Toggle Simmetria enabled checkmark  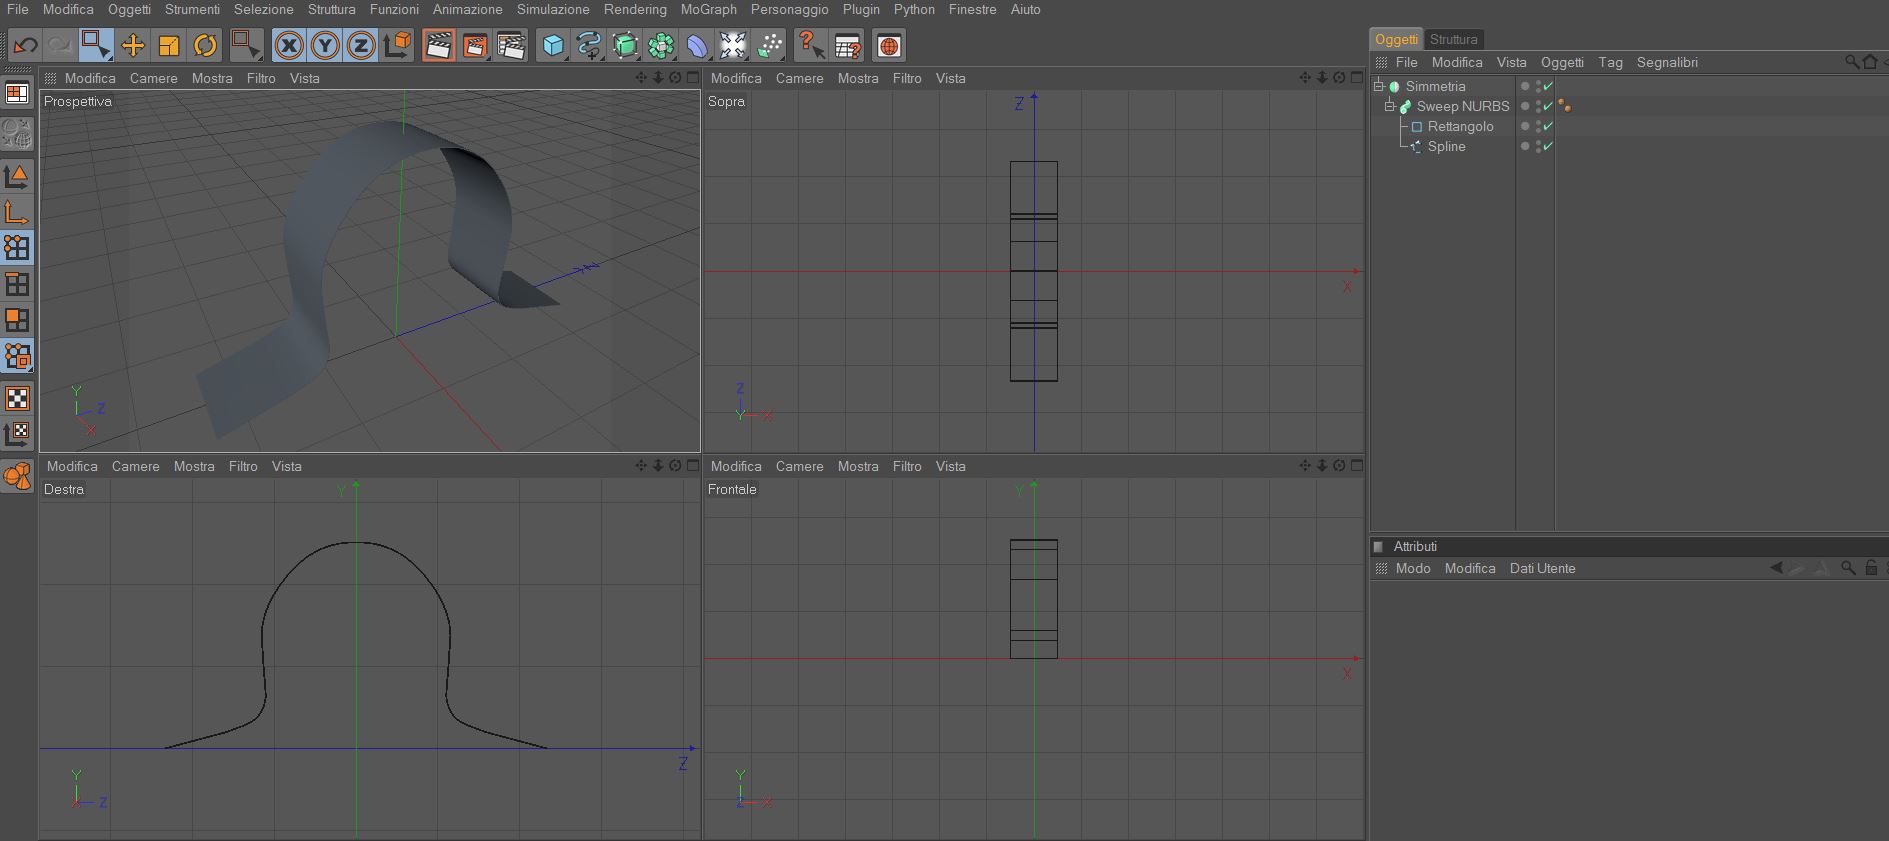[x=1548, y=86]
